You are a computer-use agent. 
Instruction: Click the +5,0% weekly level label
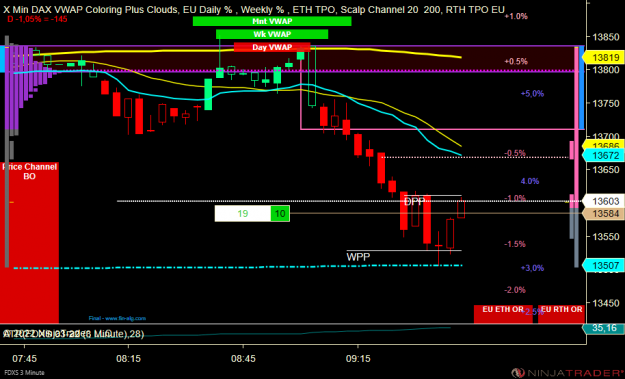[x=532, y=94]
